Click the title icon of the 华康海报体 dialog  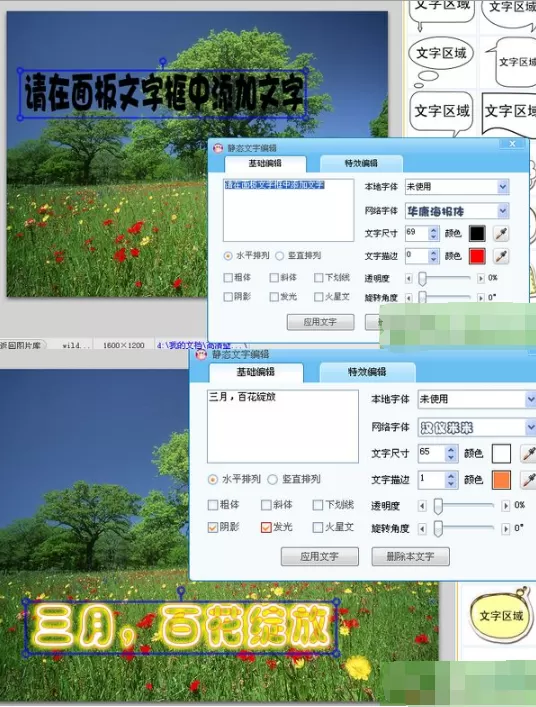[x=218, y=148]
